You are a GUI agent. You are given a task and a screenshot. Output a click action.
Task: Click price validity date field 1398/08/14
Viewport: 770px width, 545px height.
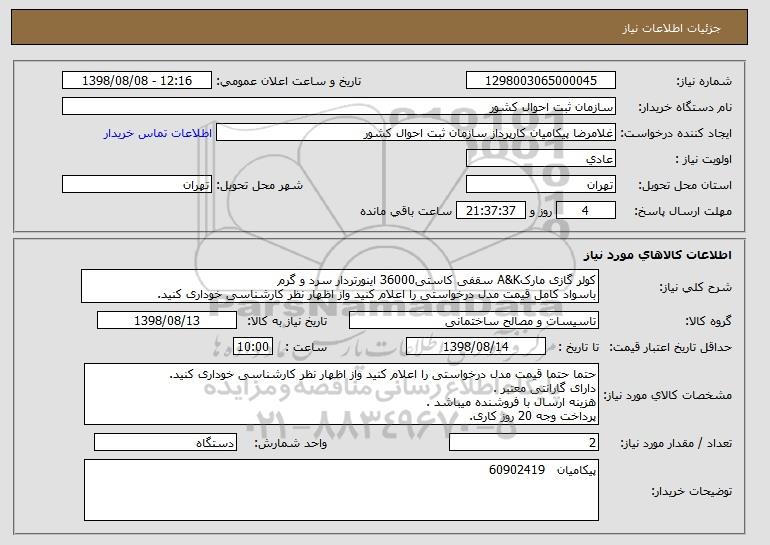point(476,347)
